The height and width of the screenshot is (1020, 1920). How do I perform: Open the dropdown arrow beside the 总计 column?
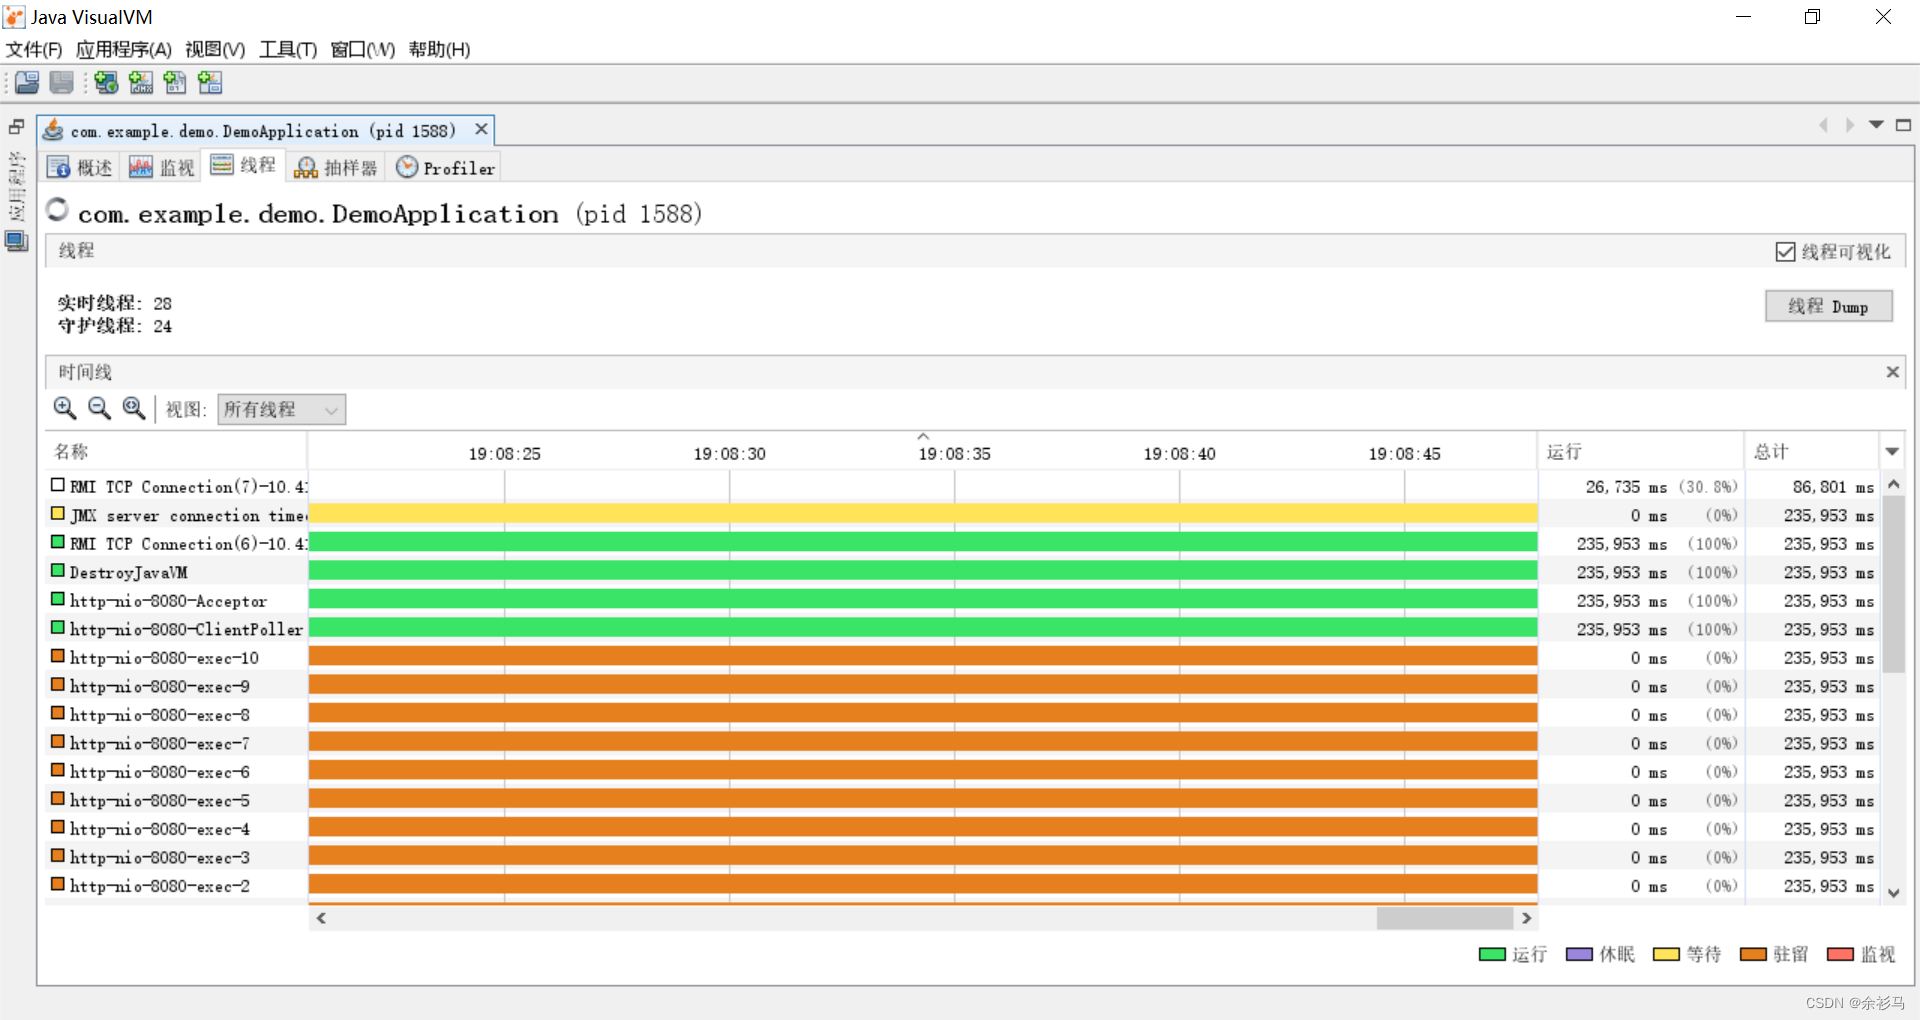pos(1893,451)
